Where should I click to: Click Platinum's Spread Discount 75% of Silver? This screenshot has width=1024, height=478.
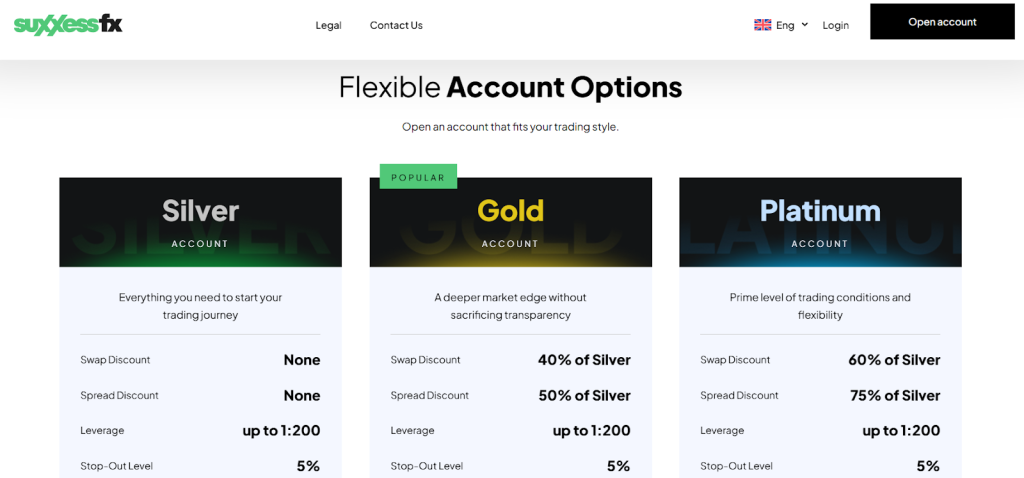(895, 396)
